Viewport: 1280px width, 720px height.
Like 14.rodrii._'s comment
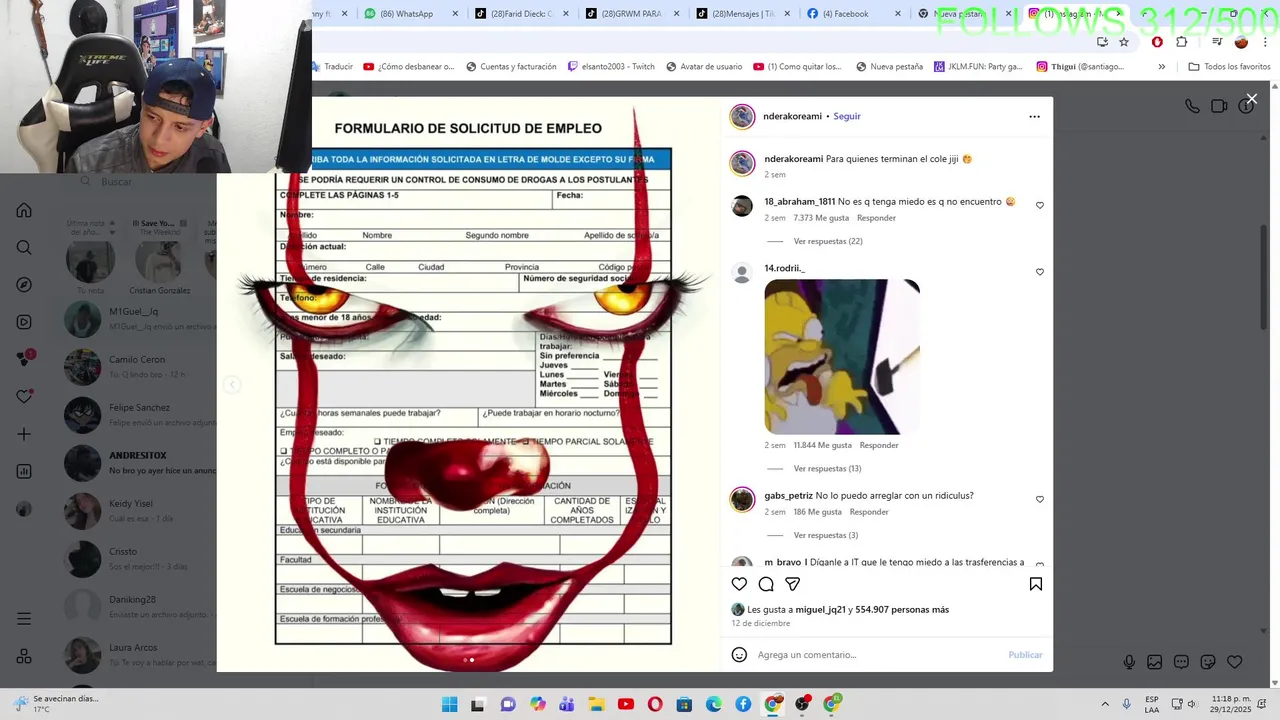[1040, 272]
